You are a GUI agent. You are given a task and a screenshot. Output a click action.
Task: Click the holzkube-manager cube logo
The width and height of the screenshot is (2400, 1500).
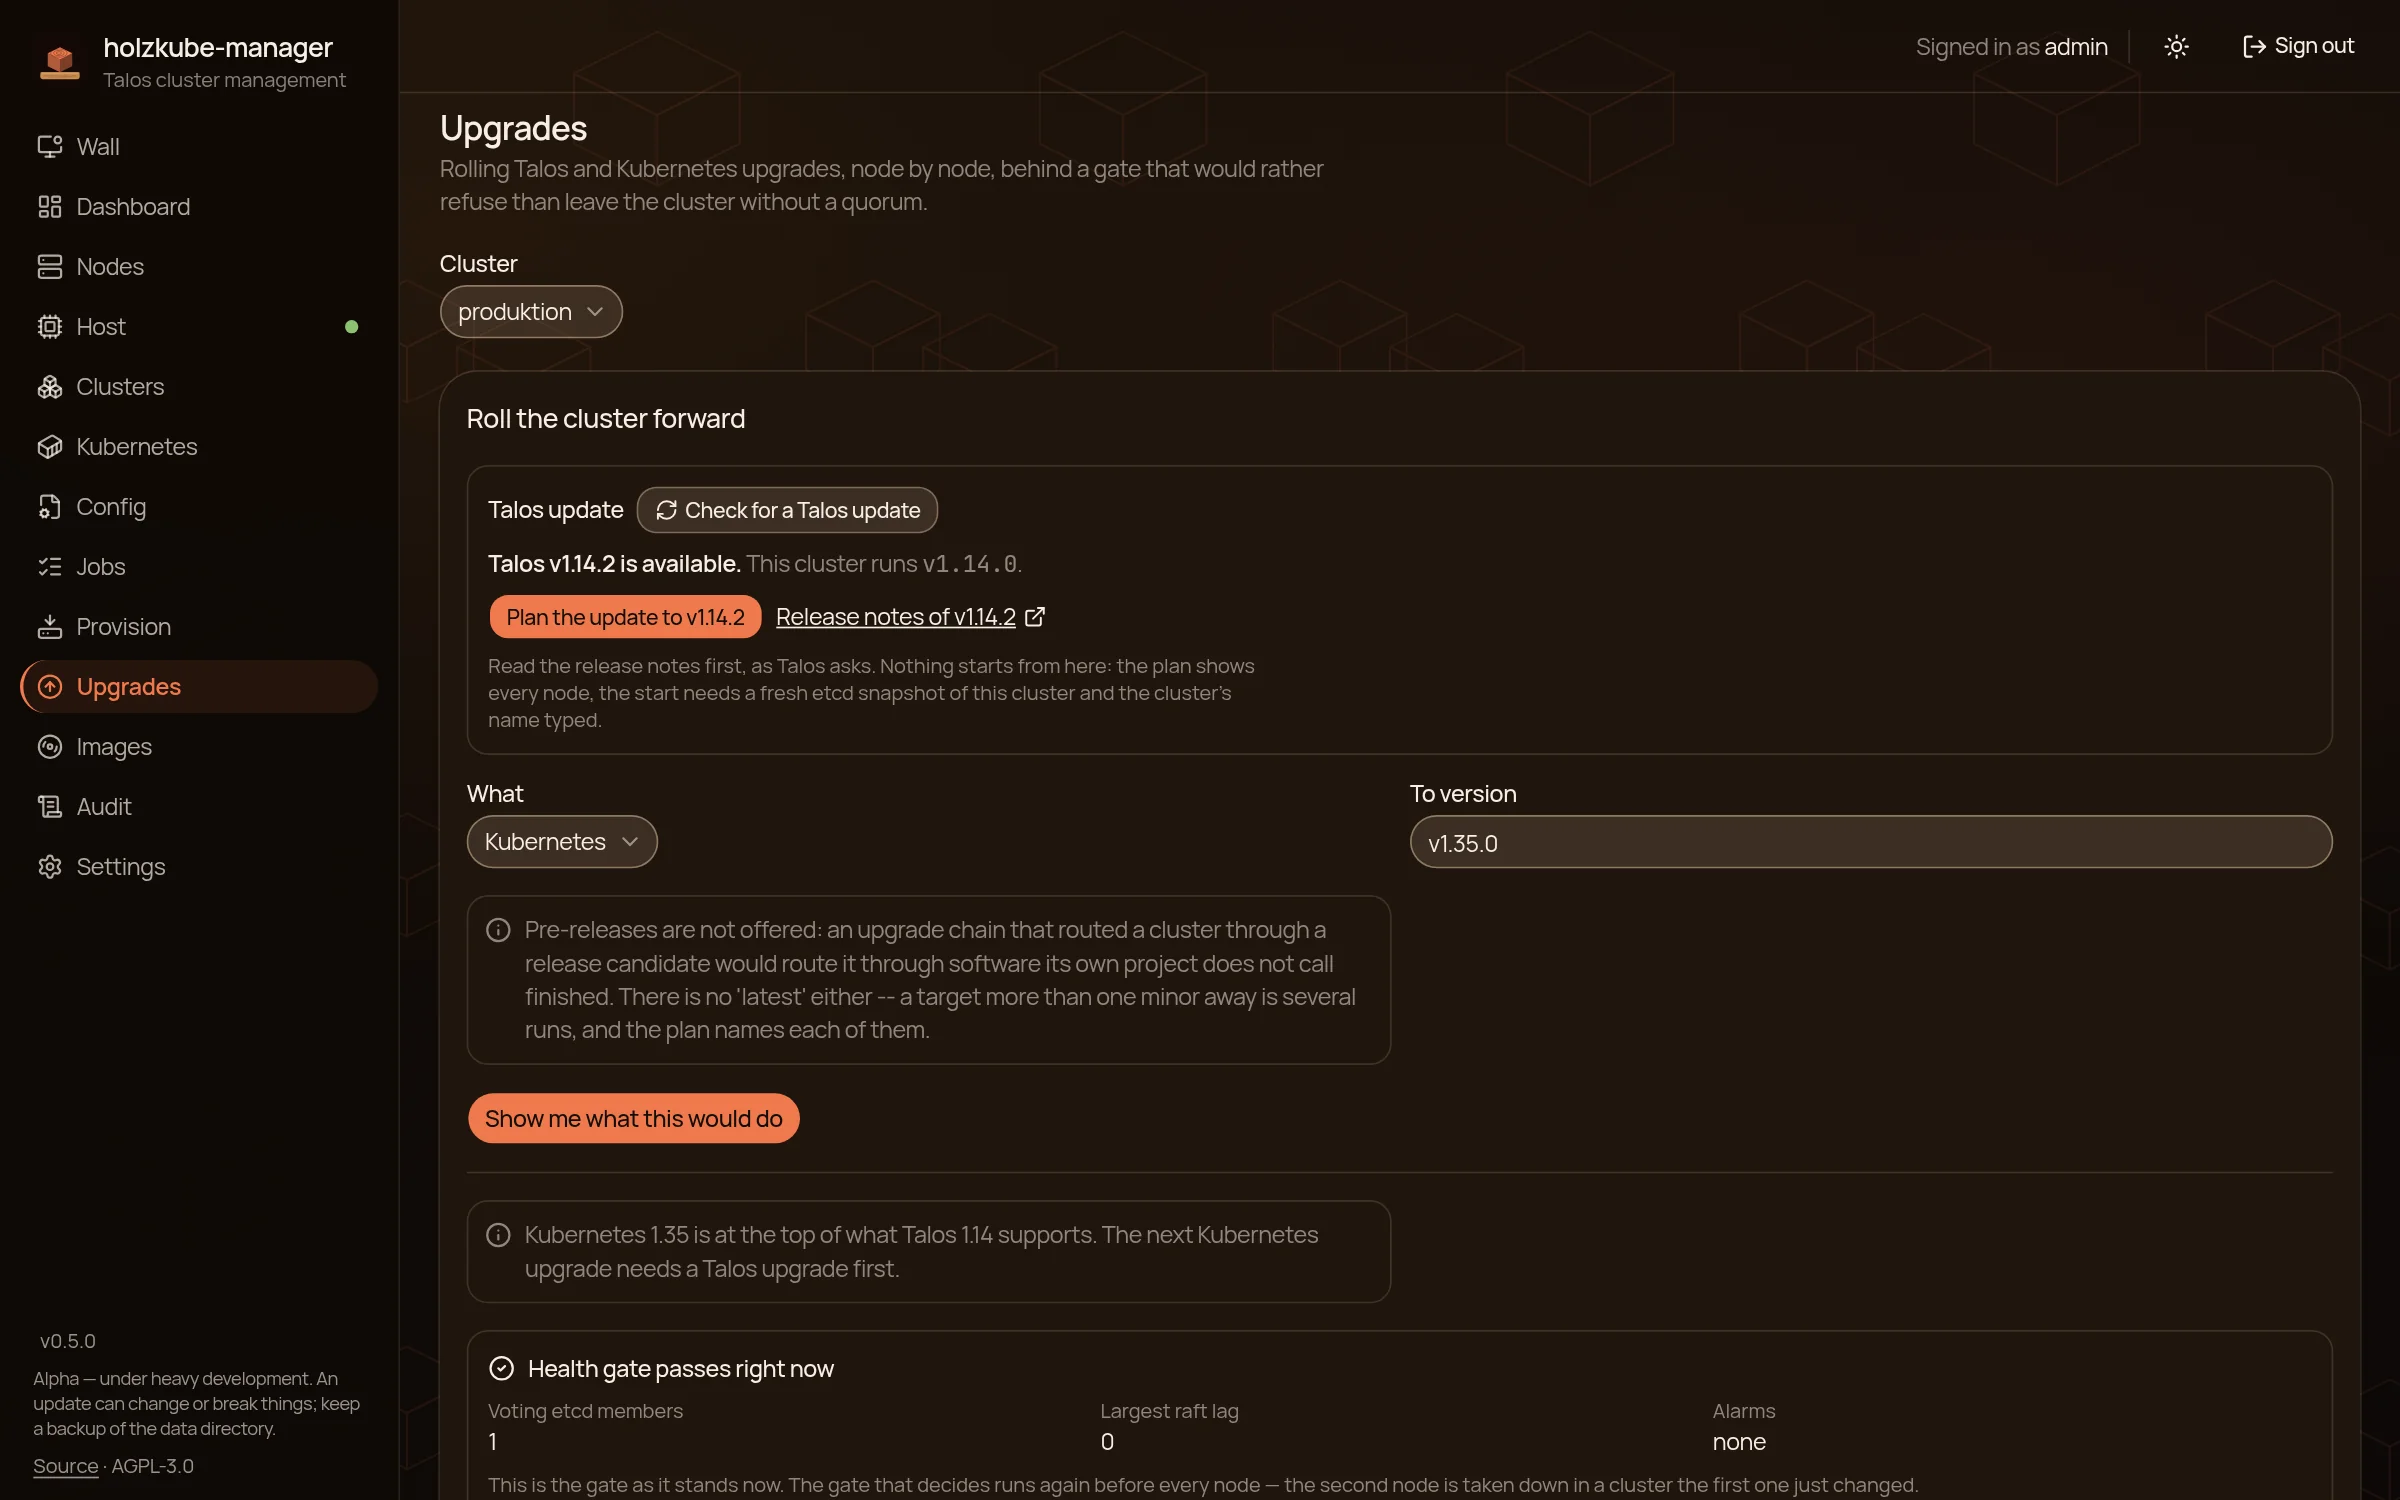[x=60, y=61]
